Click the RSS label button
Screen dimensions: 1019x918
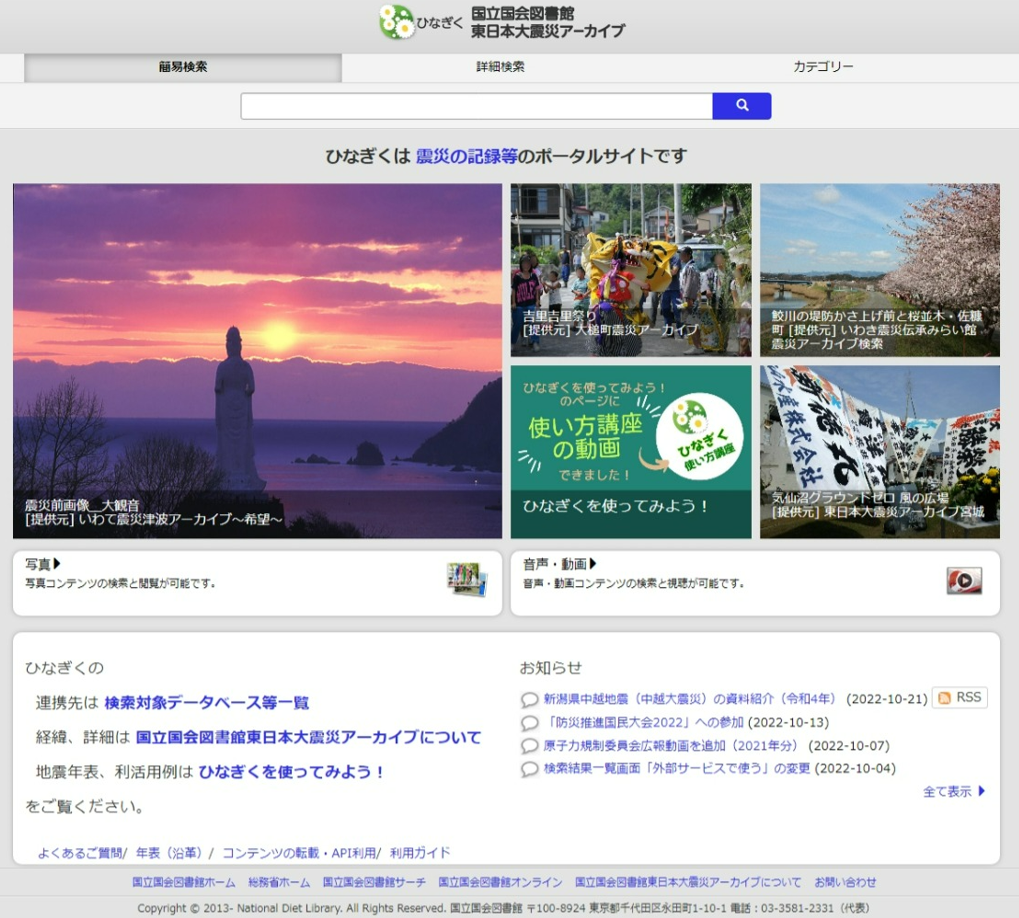coord(960,698)
